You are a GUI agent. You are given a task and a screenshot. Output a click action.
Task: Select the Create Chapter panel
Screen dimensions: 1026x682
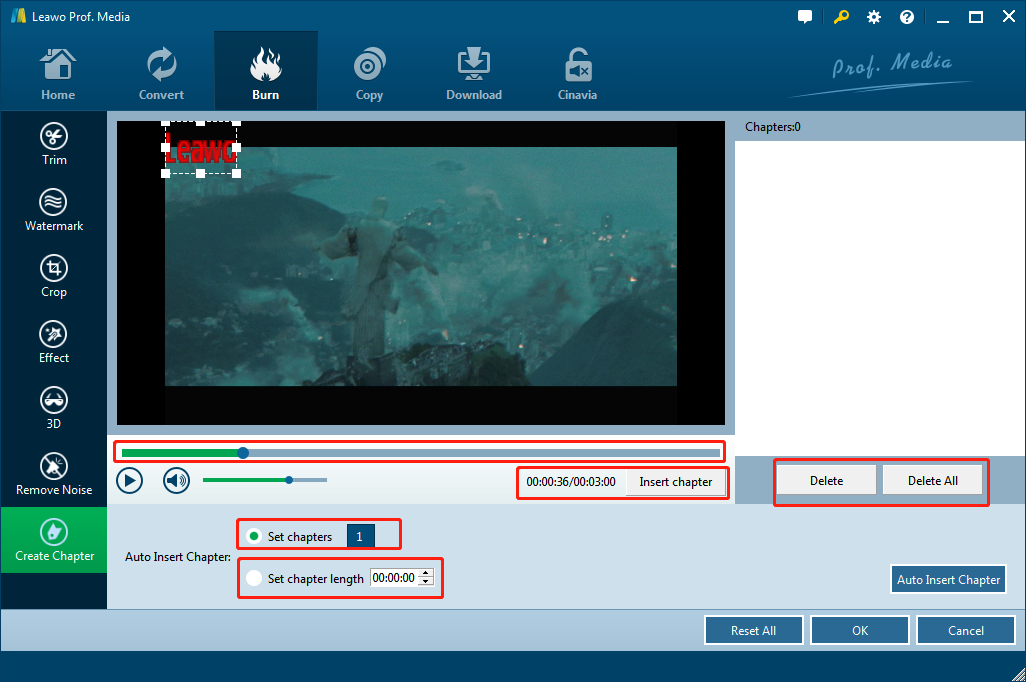pyautogui.click(x=54, y=540)
